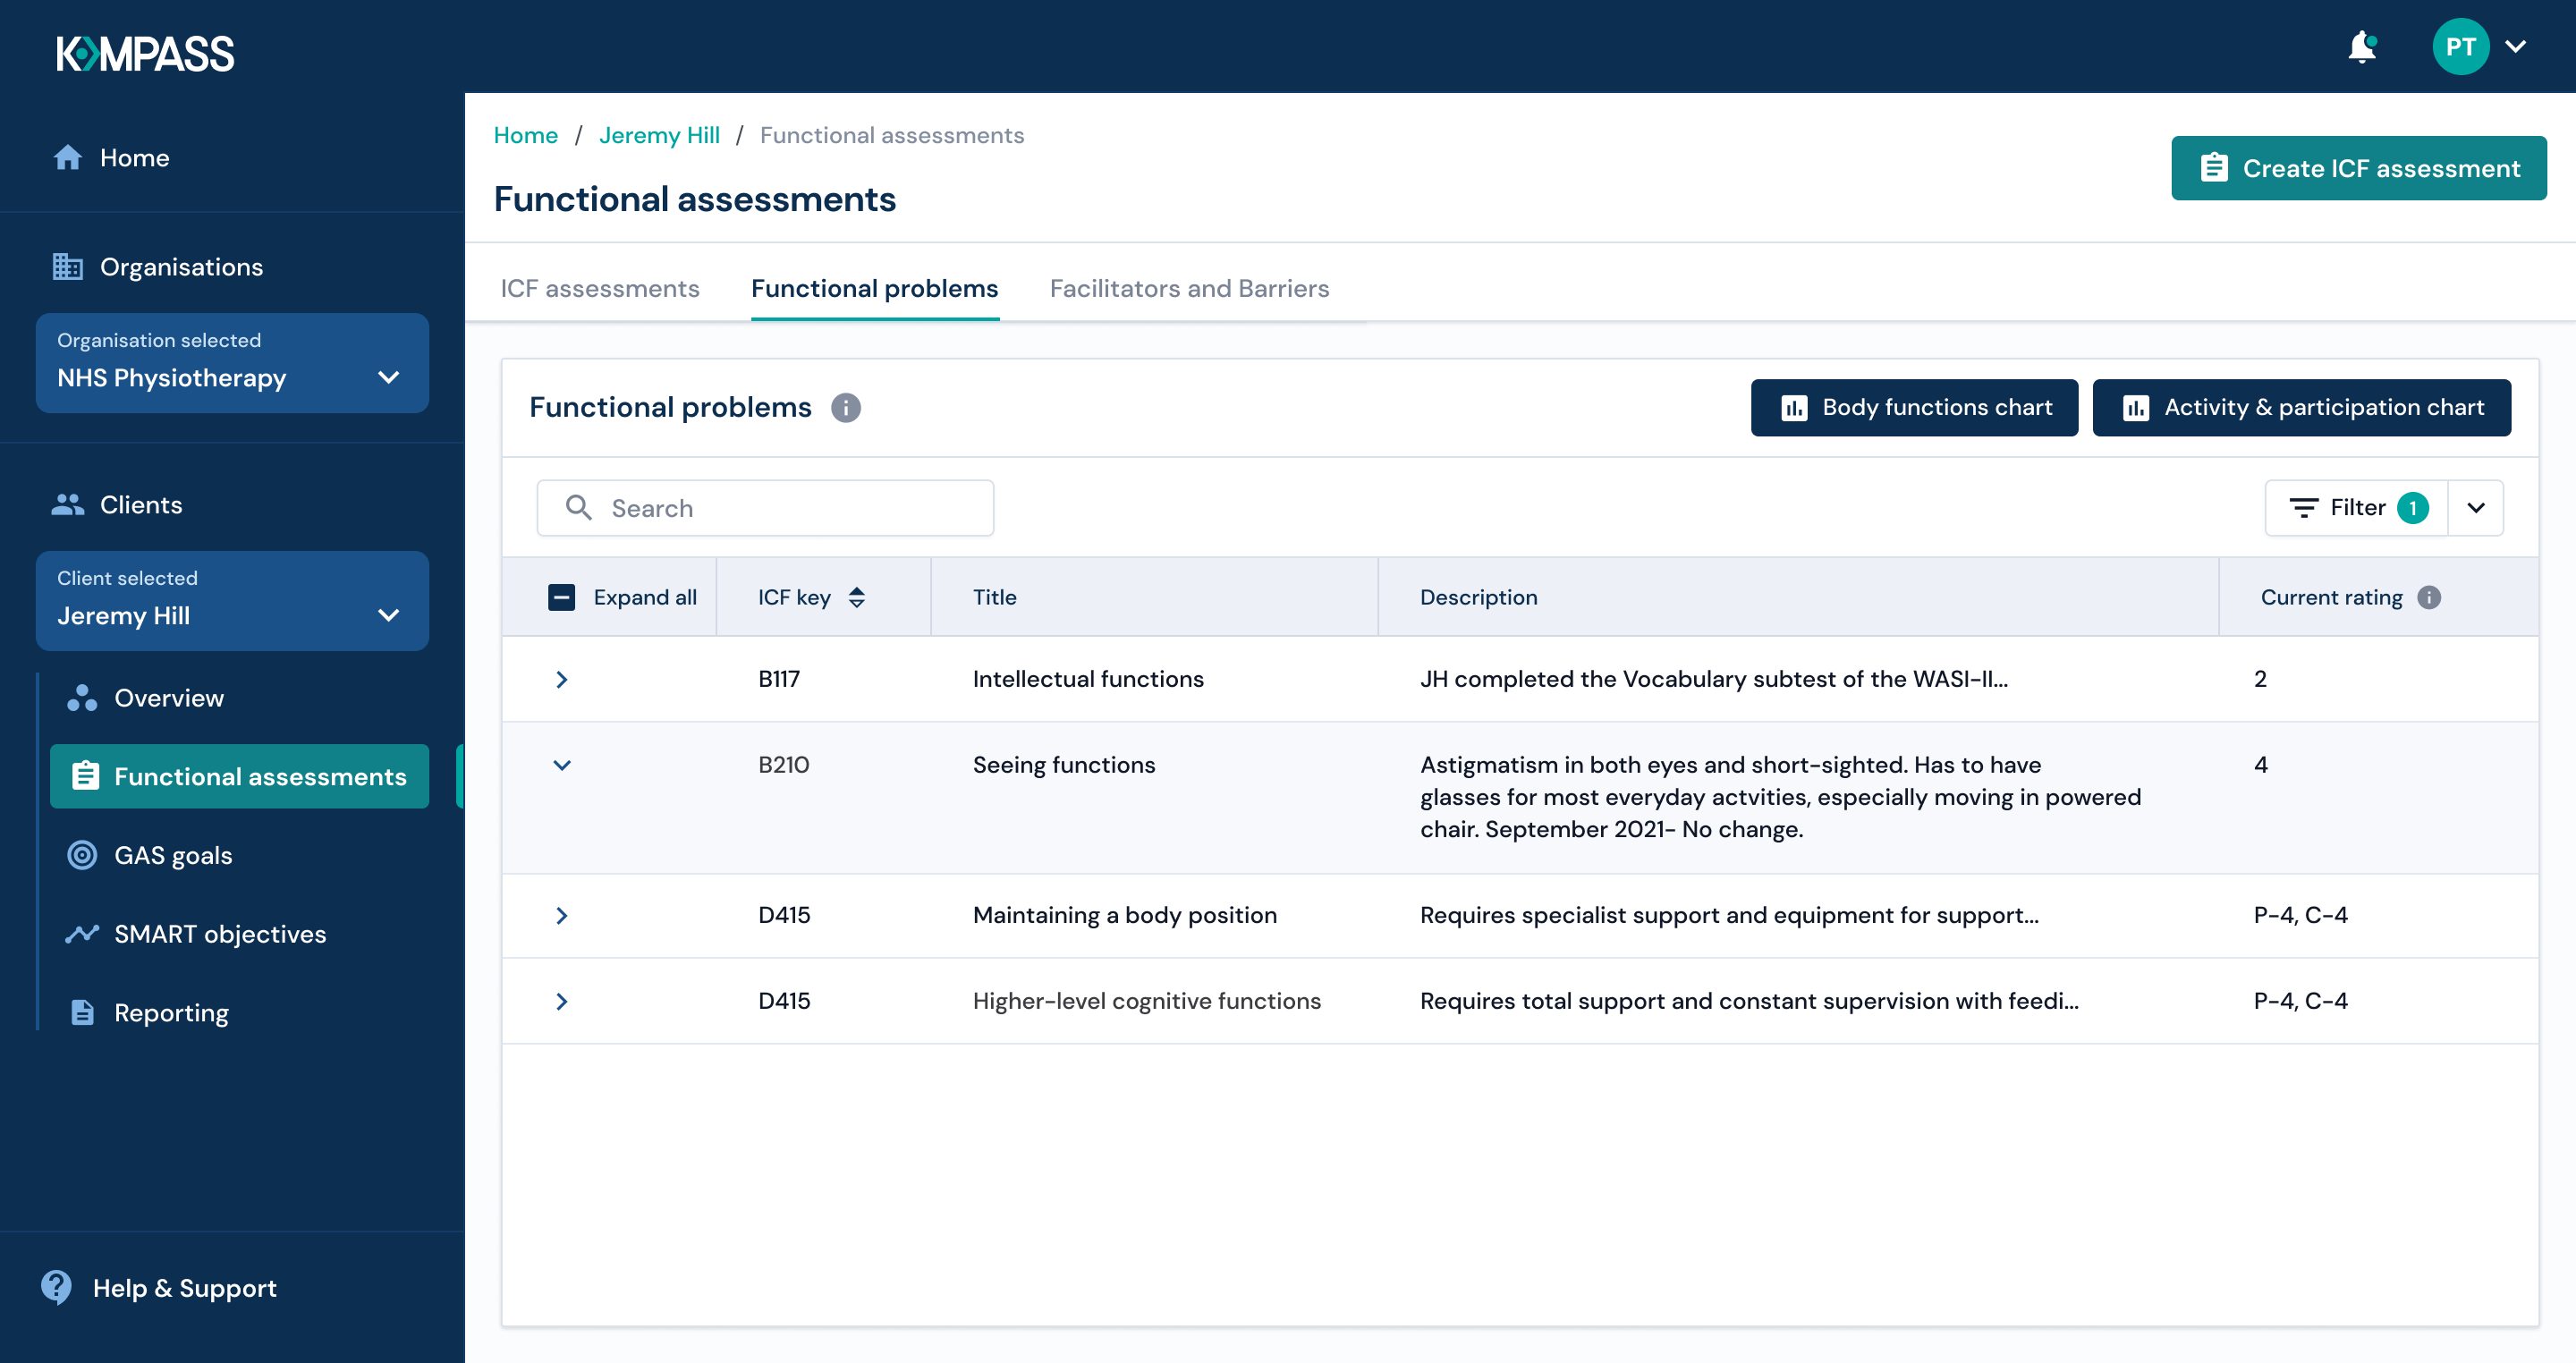Image resolution: width=2576 pixels, height=1363 pixels.
Task: Open the user account dropdown arrow
Action: (x=2516, y=46)
